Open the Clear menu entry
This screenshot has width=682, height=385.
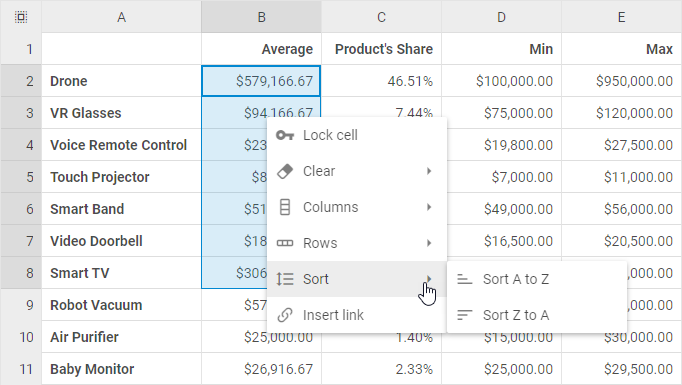point(357,171)
